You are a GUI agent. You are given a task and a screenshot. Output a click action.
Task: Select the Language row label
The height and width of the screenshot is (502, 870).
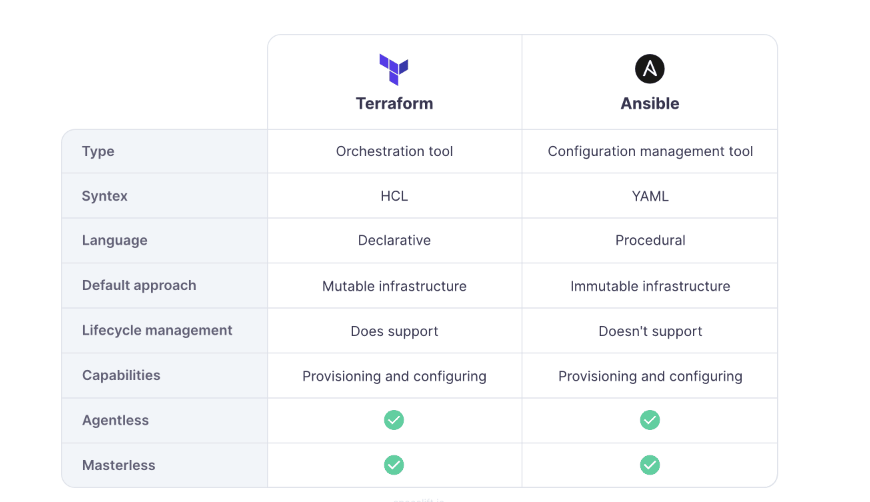point(115,240)
